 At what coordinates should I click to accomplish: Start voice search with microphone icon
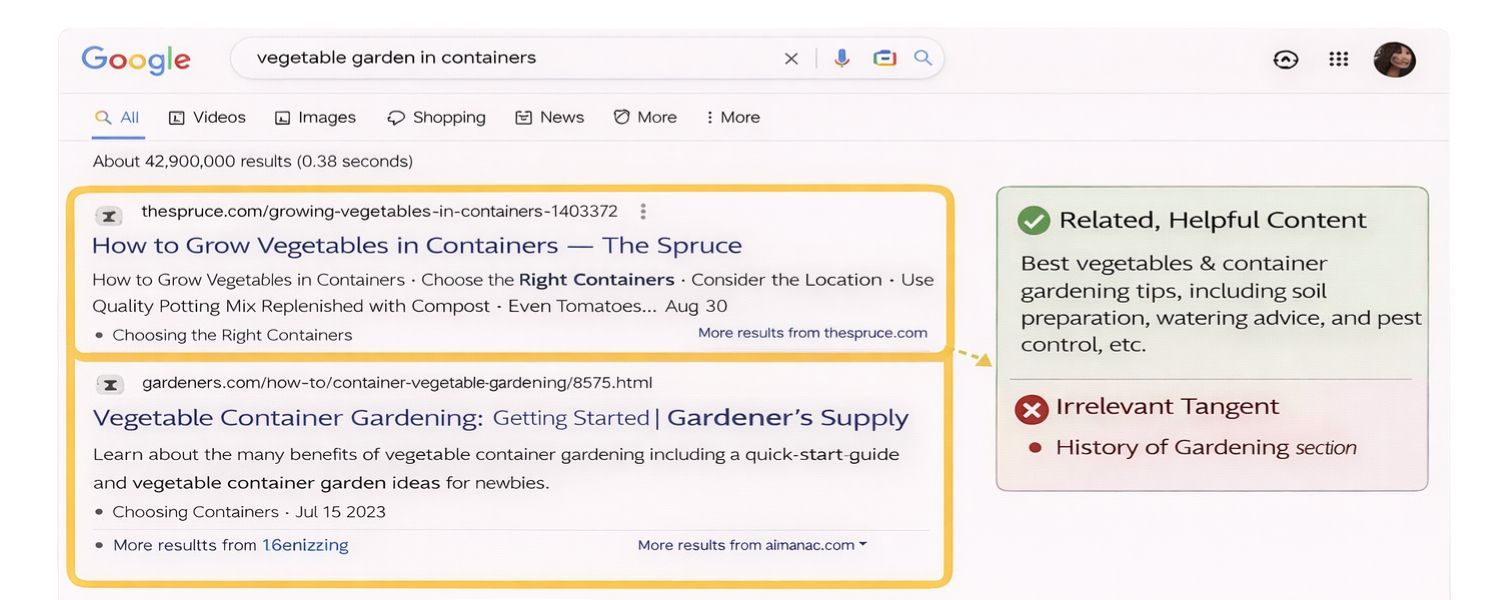coord(842,59)
